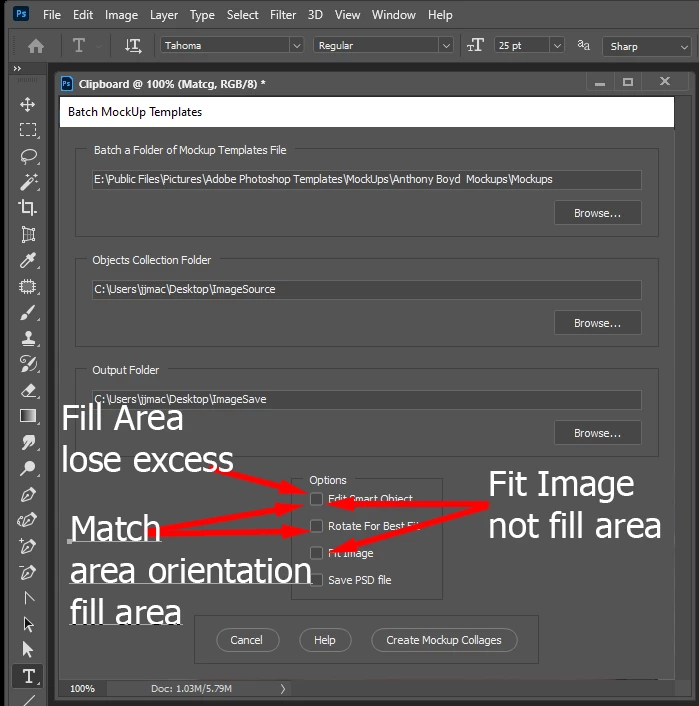Toggle text orientation button
This screenshot has height=706, width=699.
(133, 45)
